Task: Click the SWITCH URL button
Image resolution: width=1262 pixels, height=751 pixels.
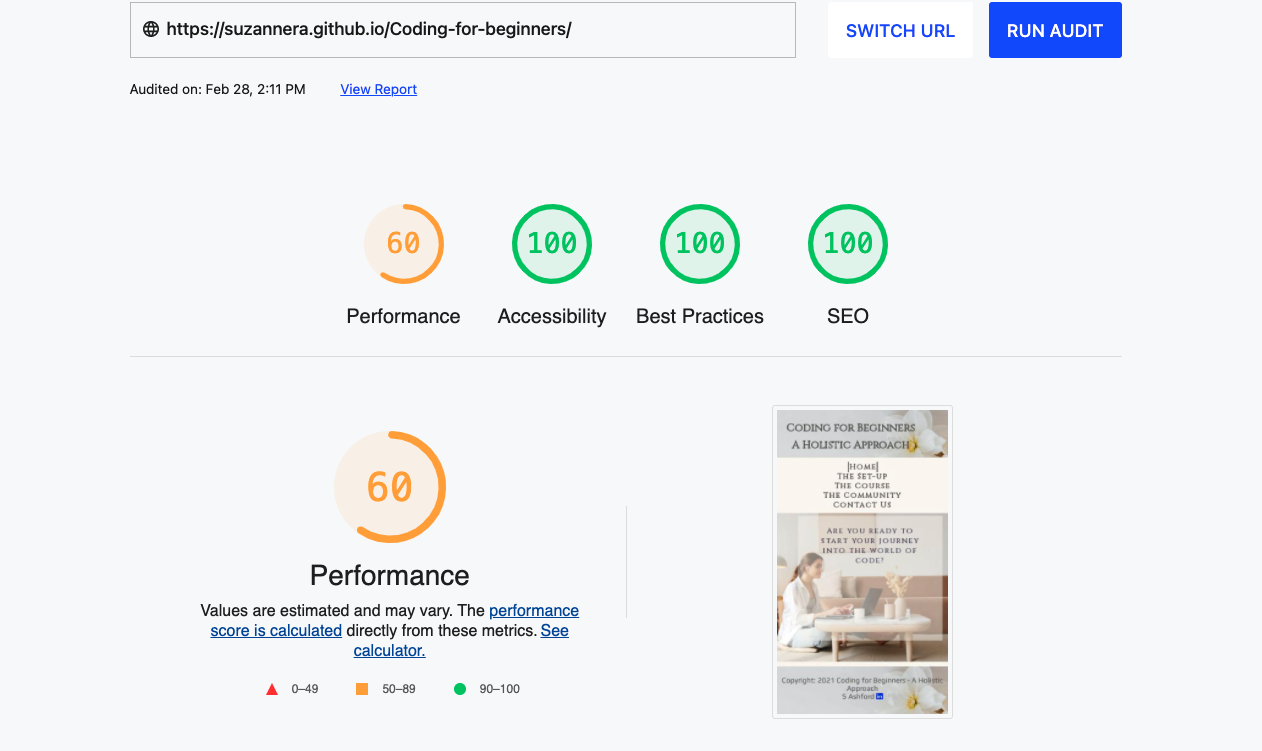Action: pyautogui.click(x=900, y=30)
